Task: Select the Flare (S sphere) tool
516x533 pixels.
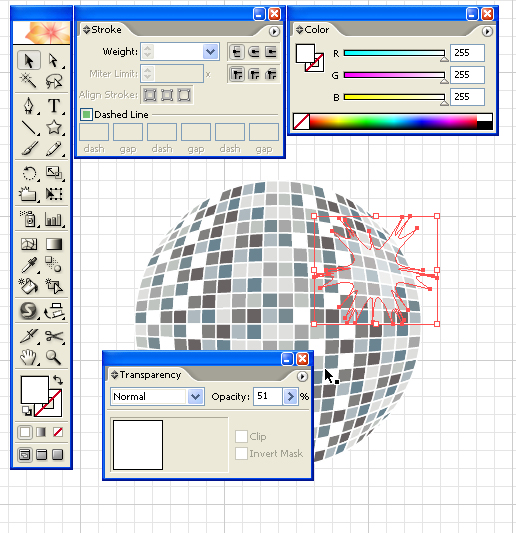Action: (29, 311)
